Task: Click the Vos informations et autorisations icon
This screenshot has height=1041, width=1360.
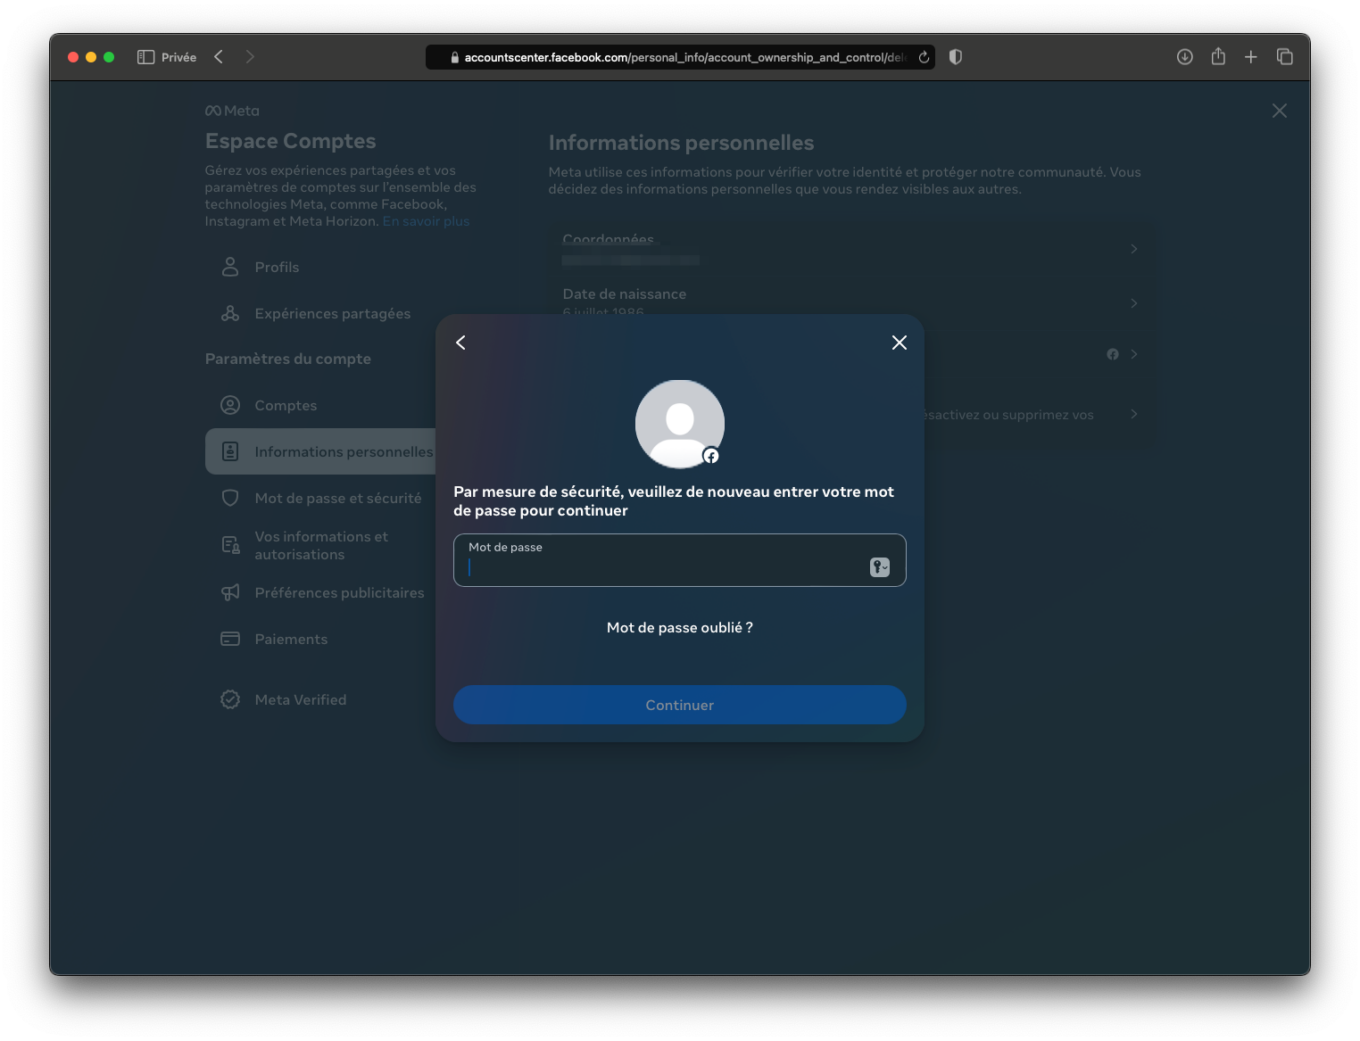Action: click(230, 545)
